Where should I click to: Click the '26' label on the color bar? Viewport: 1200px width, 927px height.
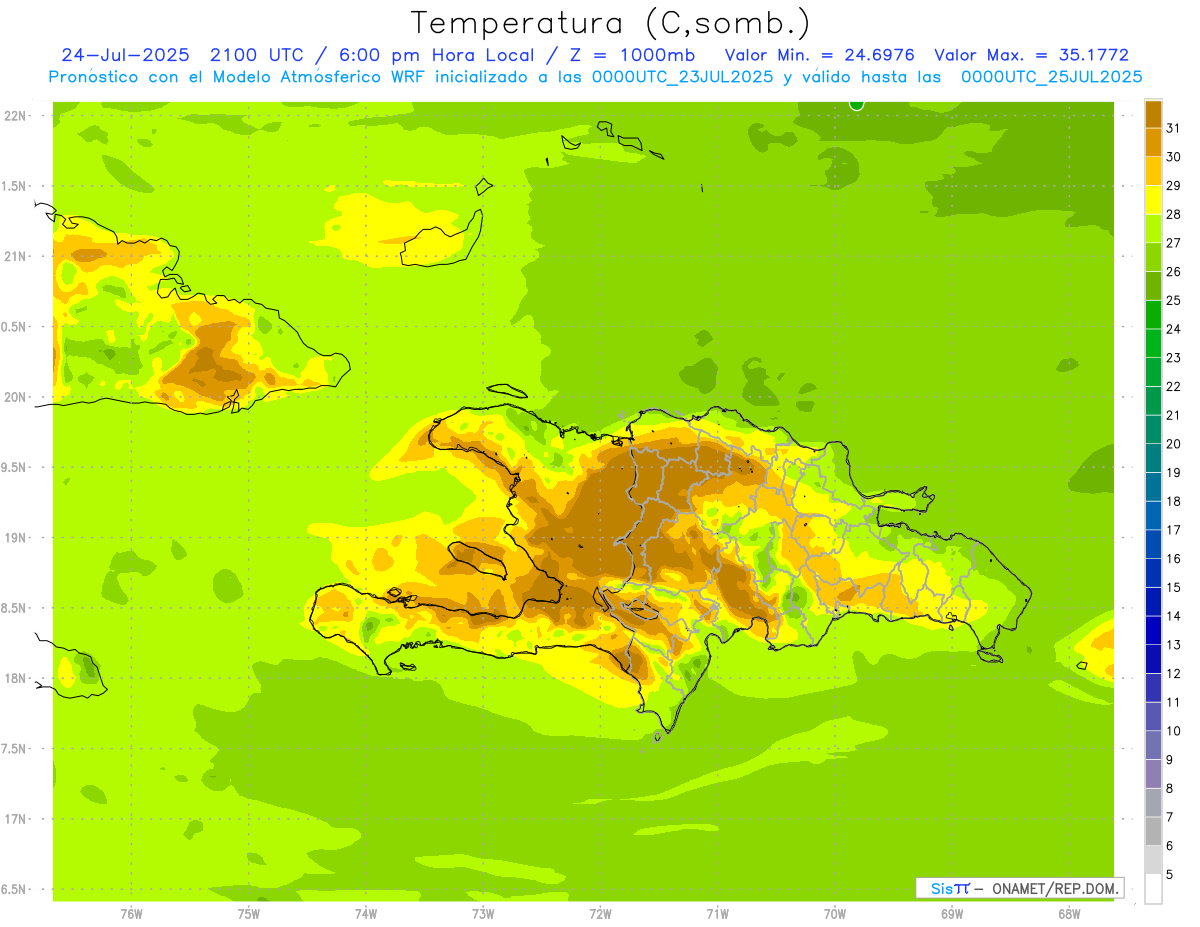pos(1173,271)
